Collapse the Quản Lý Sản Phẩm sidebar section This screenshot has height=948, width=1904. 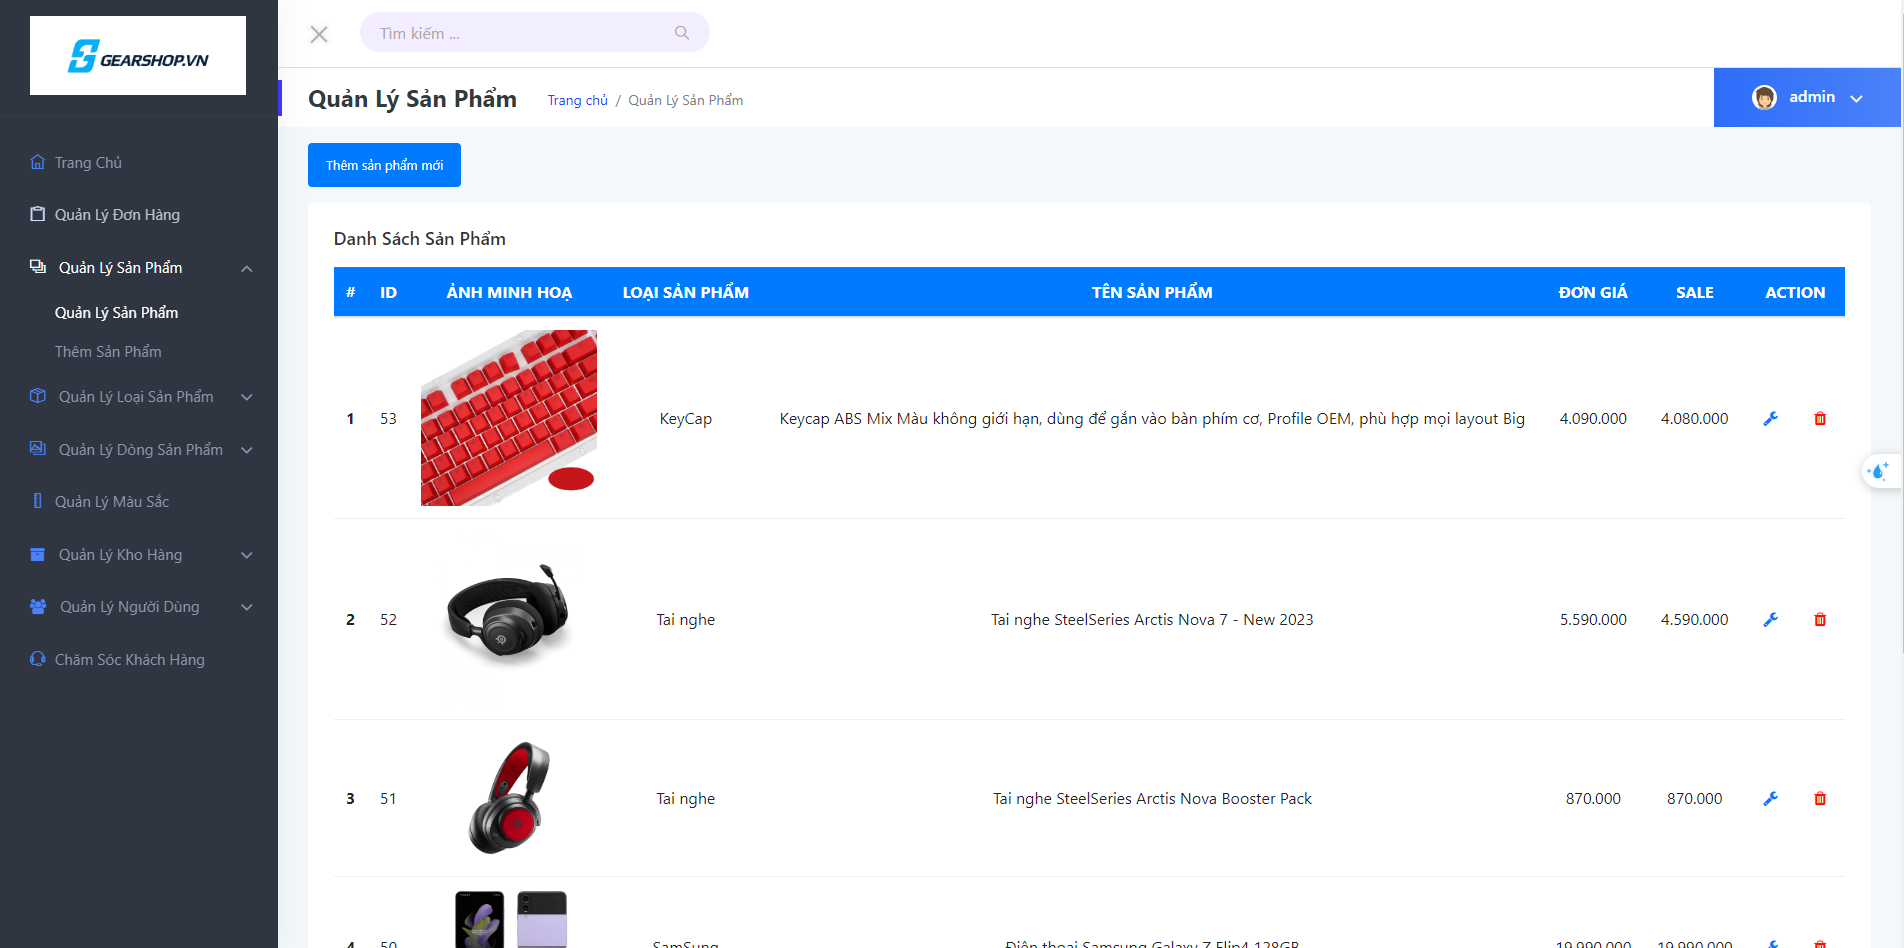pos(247,268)
